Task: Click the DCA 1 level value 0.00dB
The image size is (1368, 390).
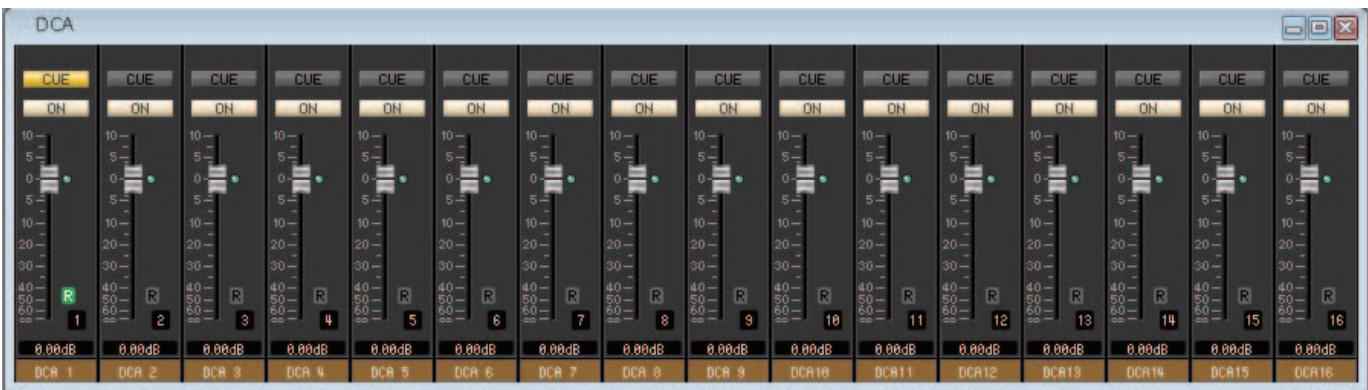Action: 56,349
